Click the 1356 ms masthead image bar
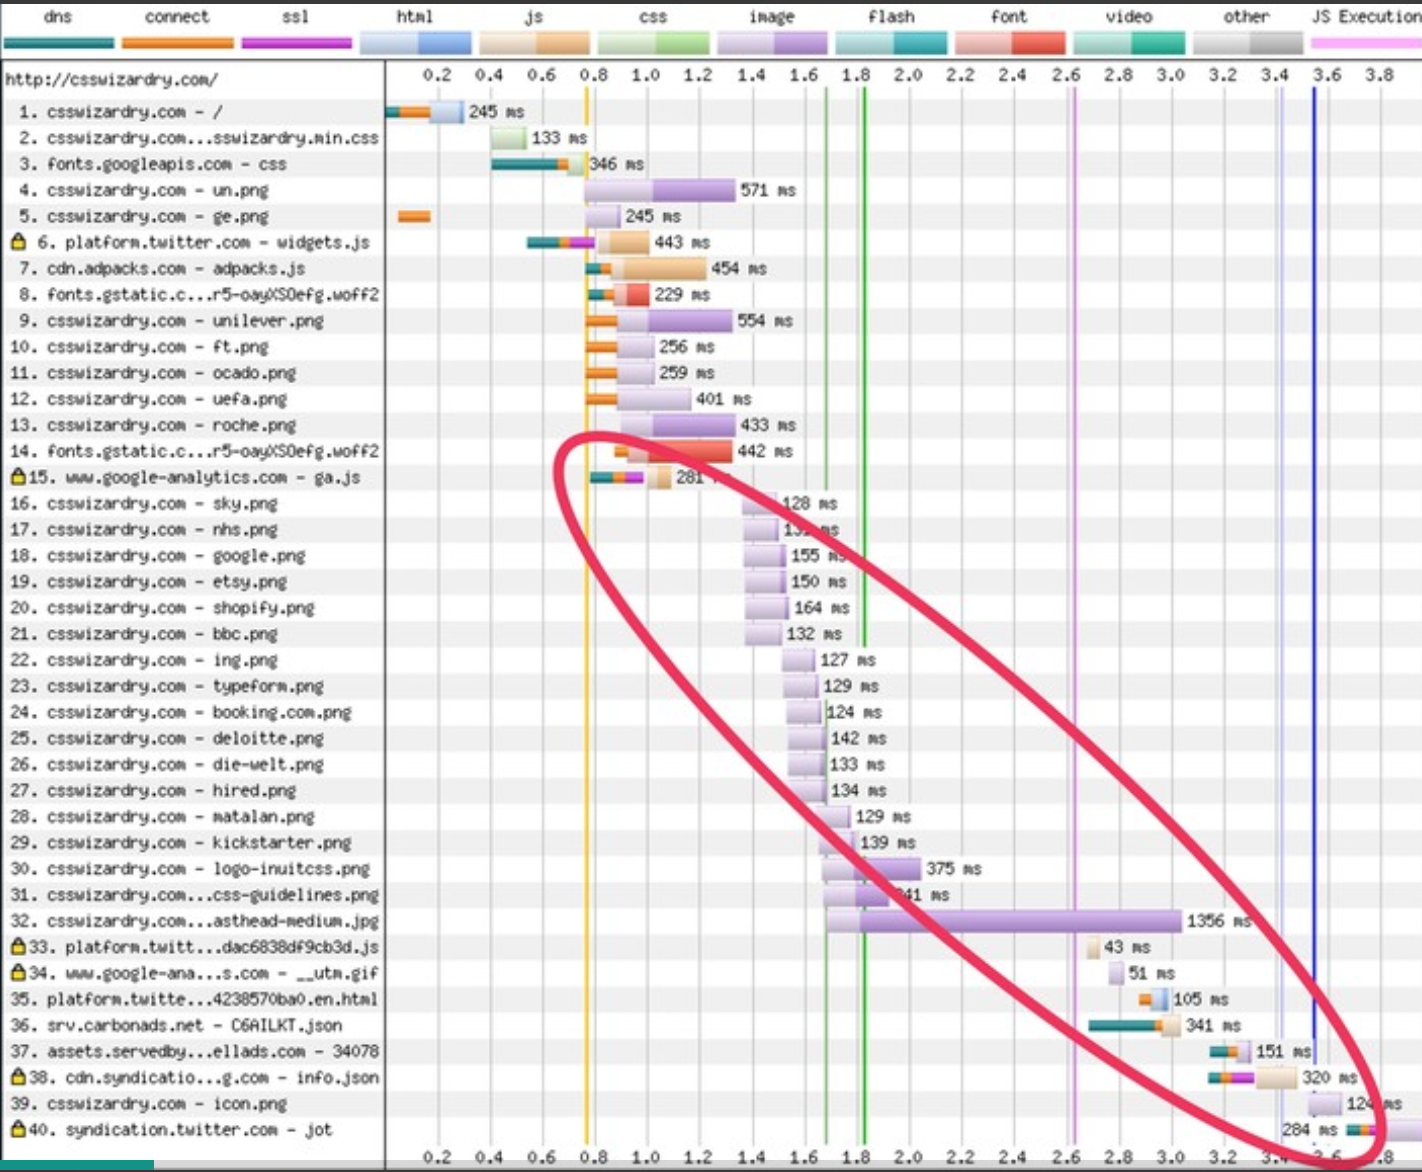1422x1172 pixels. click(x=1004, y=920)
